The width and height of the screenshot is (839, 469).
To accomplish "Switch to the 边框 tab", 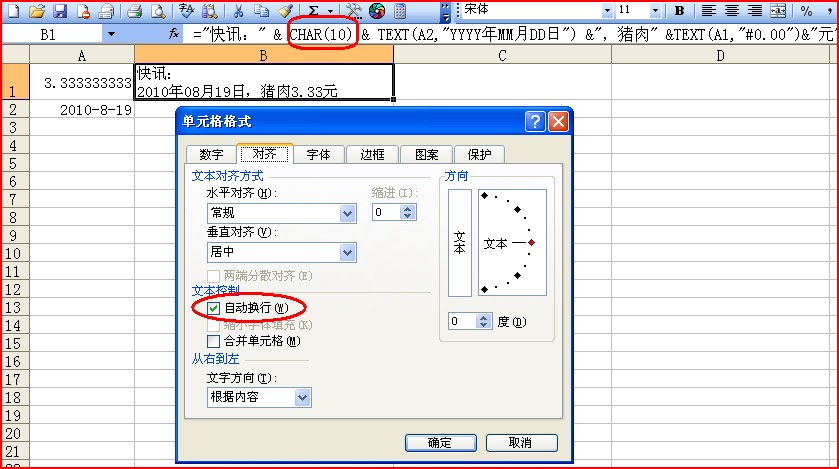I will (x=372, y=154).
